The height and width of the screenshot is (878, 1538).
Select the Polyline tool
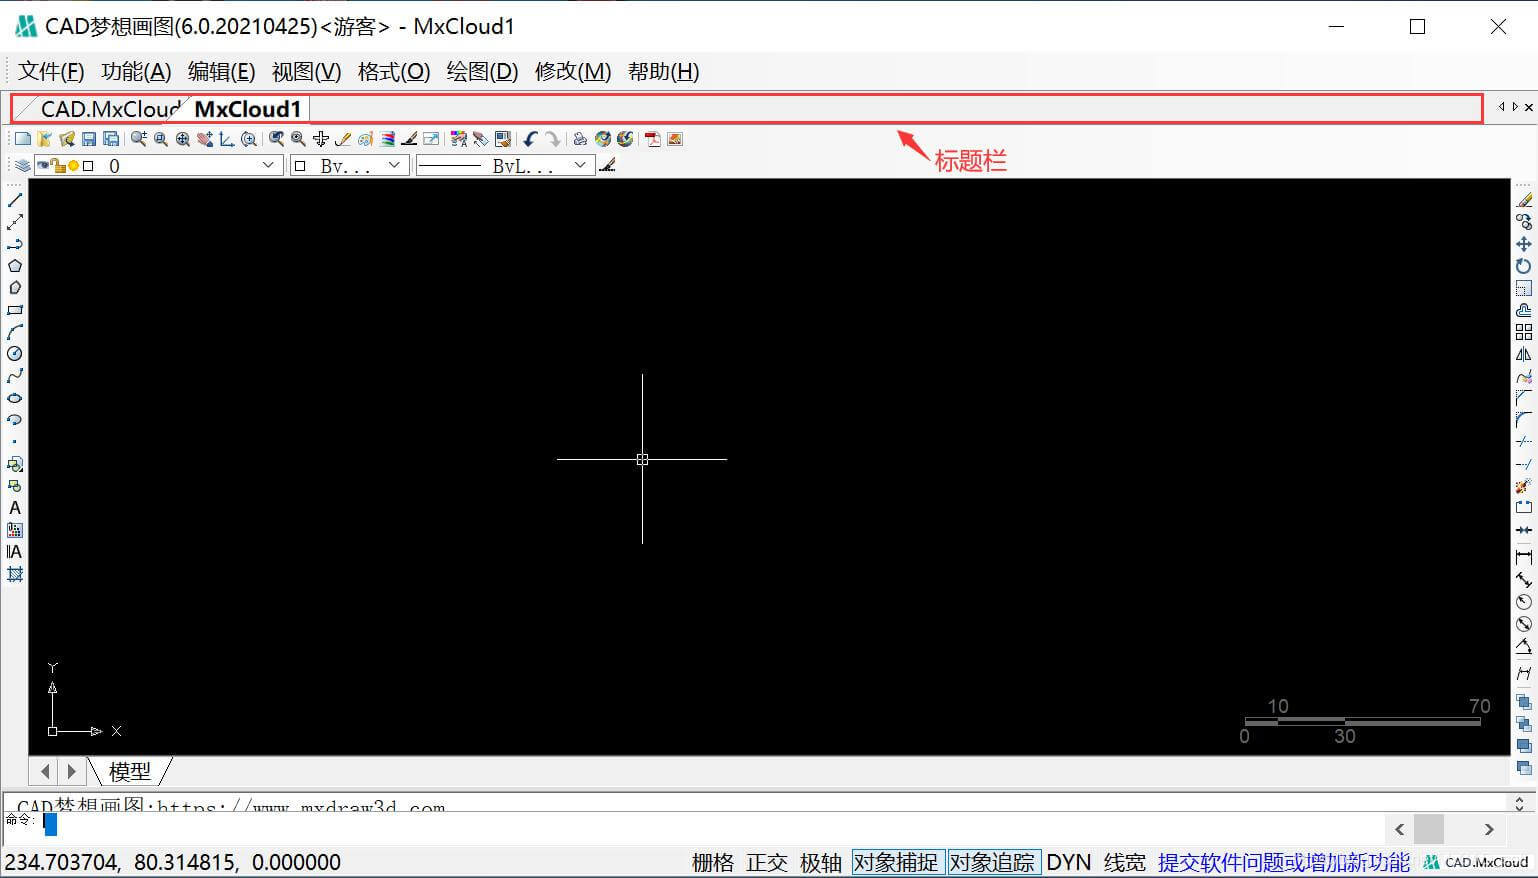(x=15, y=244)
